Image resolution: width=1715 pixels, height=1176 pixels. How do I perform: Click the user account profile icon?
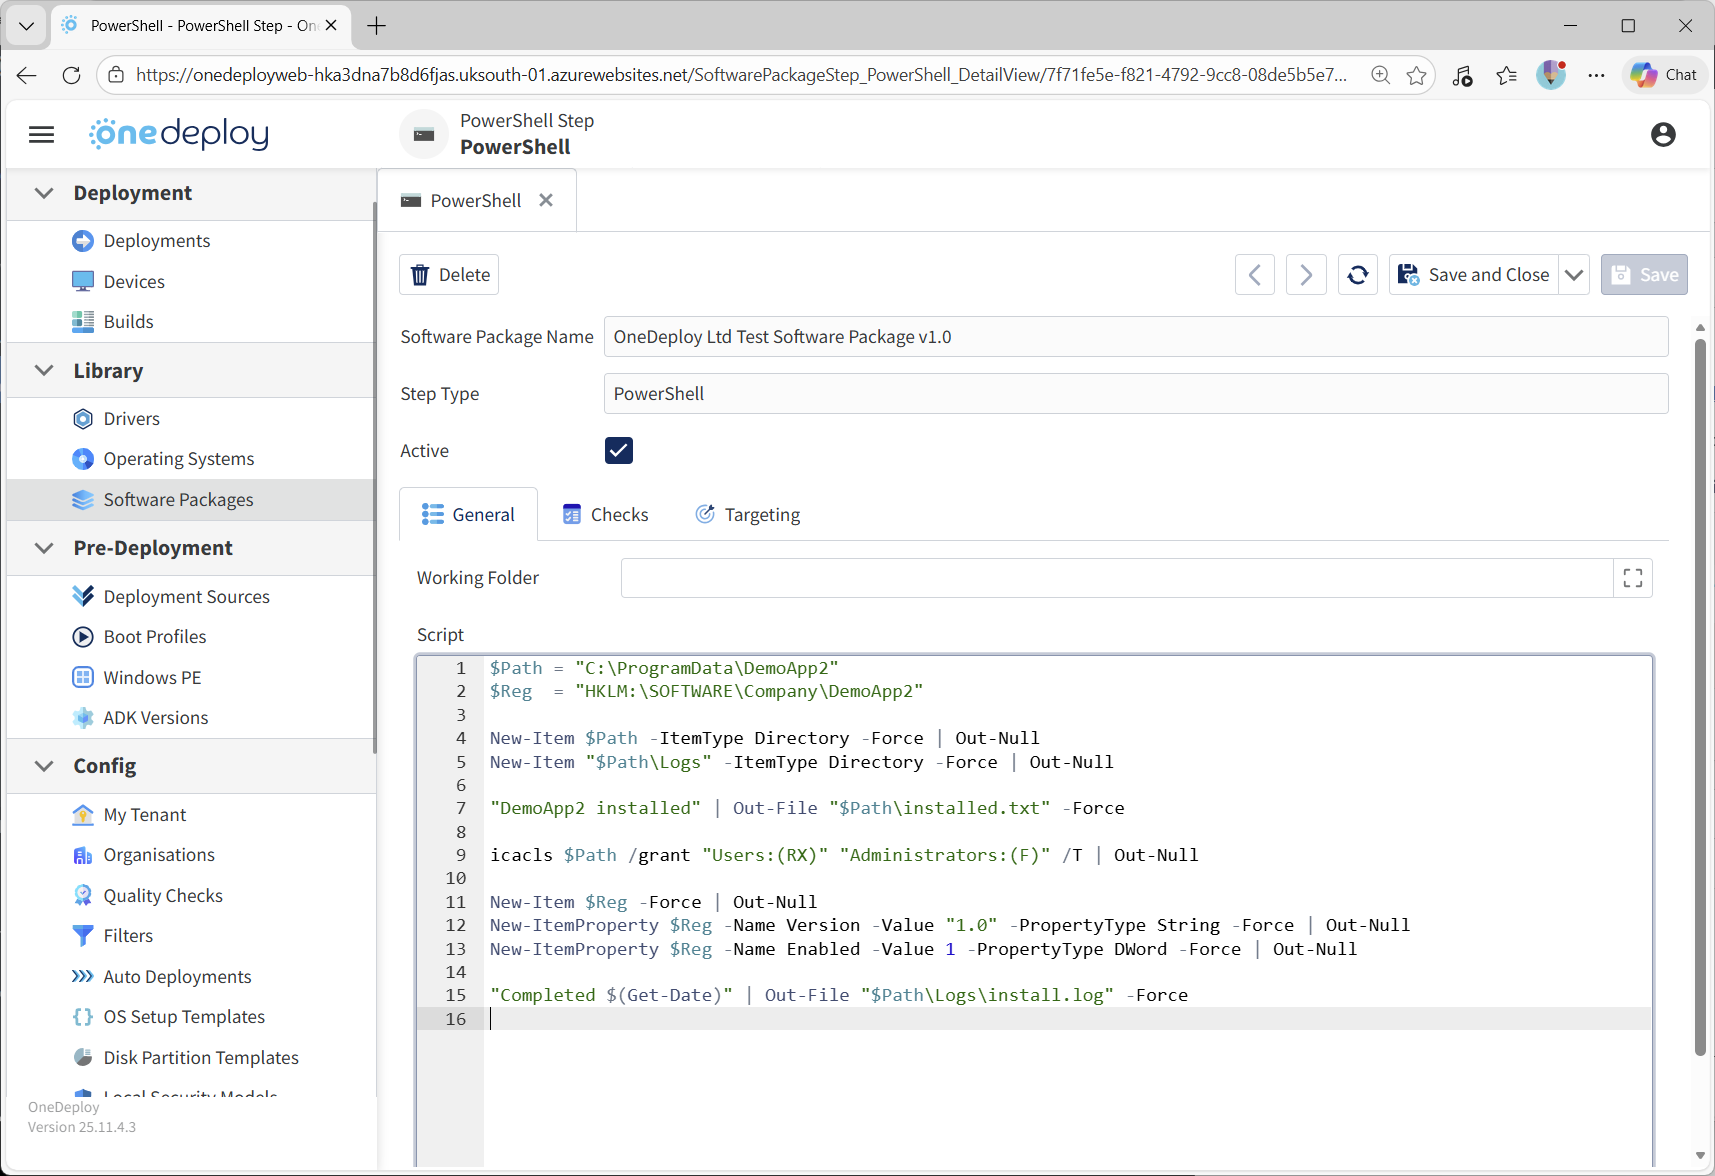(1662, 134)
